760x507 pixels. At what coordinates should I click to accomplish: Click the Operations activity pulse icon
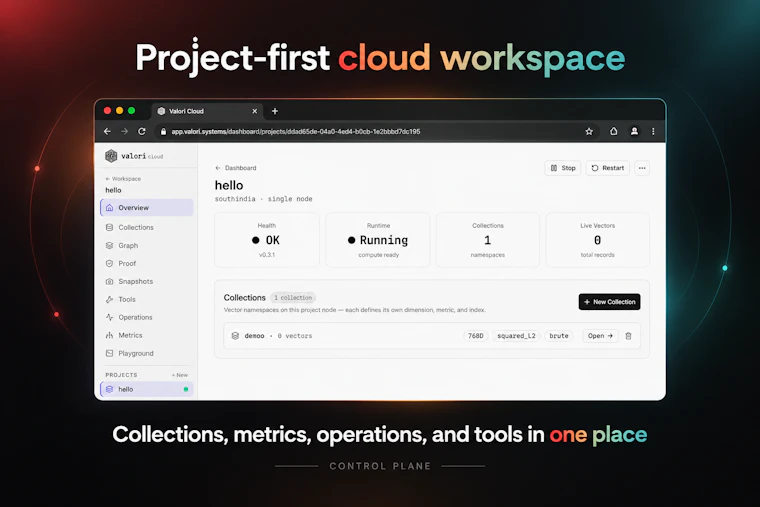click(x=110, y=317)
